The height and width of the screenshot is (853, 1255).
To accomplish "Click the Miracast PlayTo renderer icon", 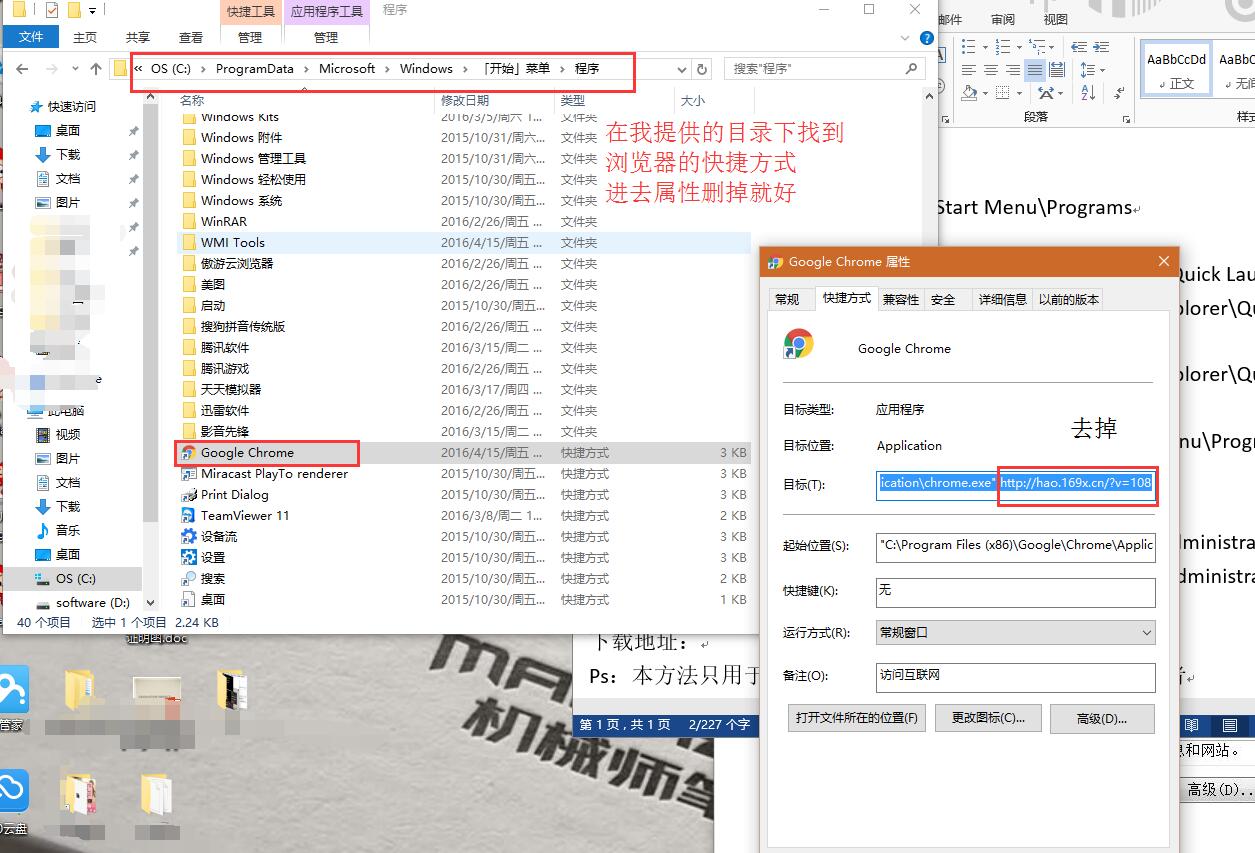I will (188, 474).
